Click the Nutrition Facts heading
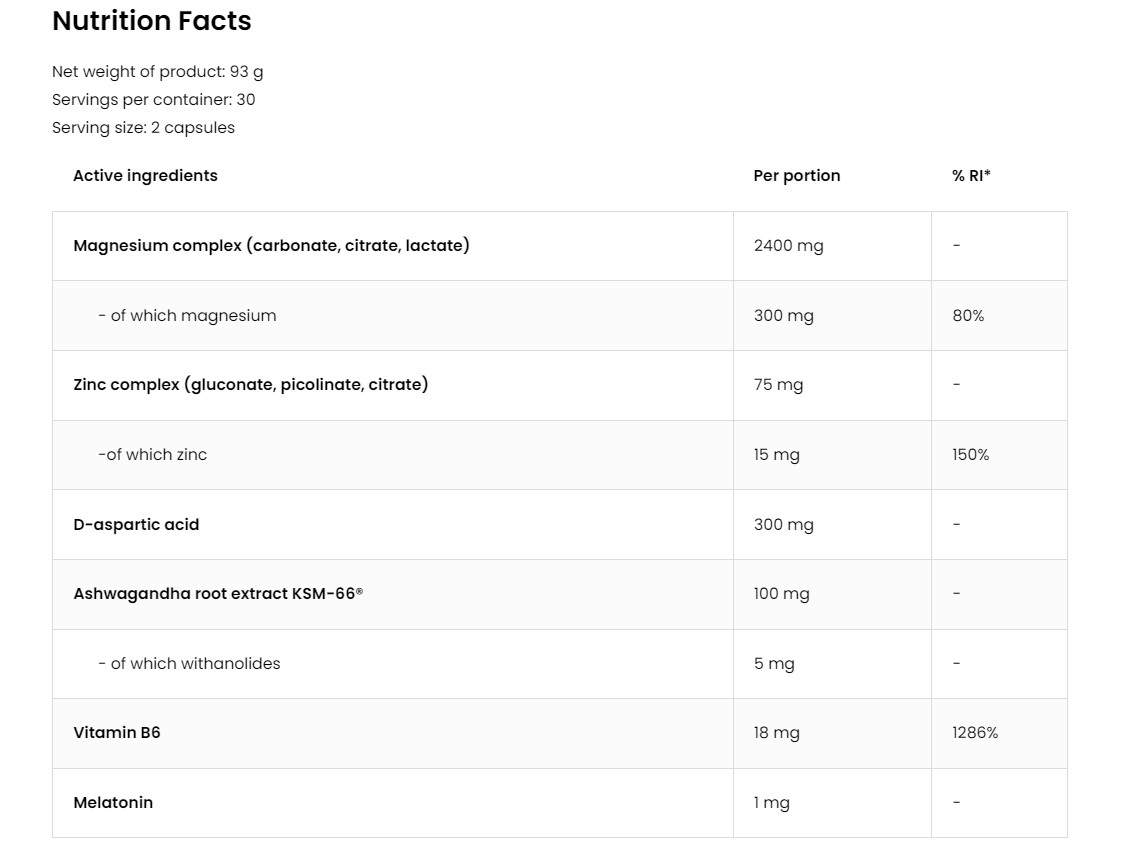Viewport: 1122px width, 860px height. point(152,21)
